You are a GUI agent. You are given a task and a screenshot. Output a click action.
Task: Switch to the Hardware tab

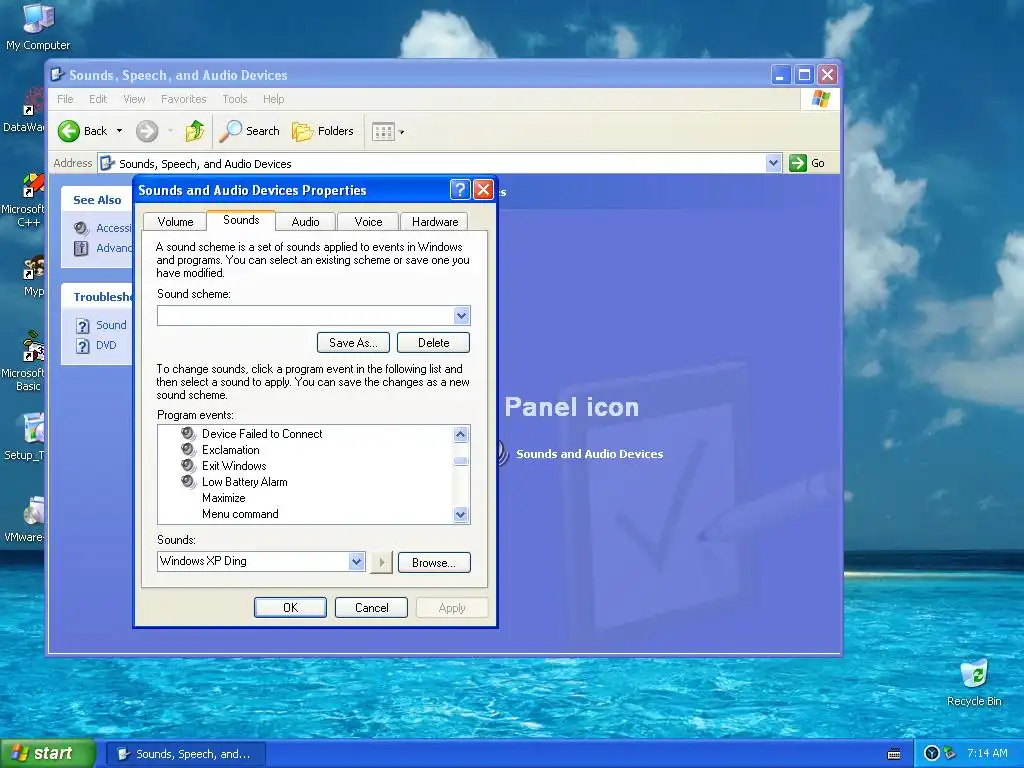click(435, 221)
